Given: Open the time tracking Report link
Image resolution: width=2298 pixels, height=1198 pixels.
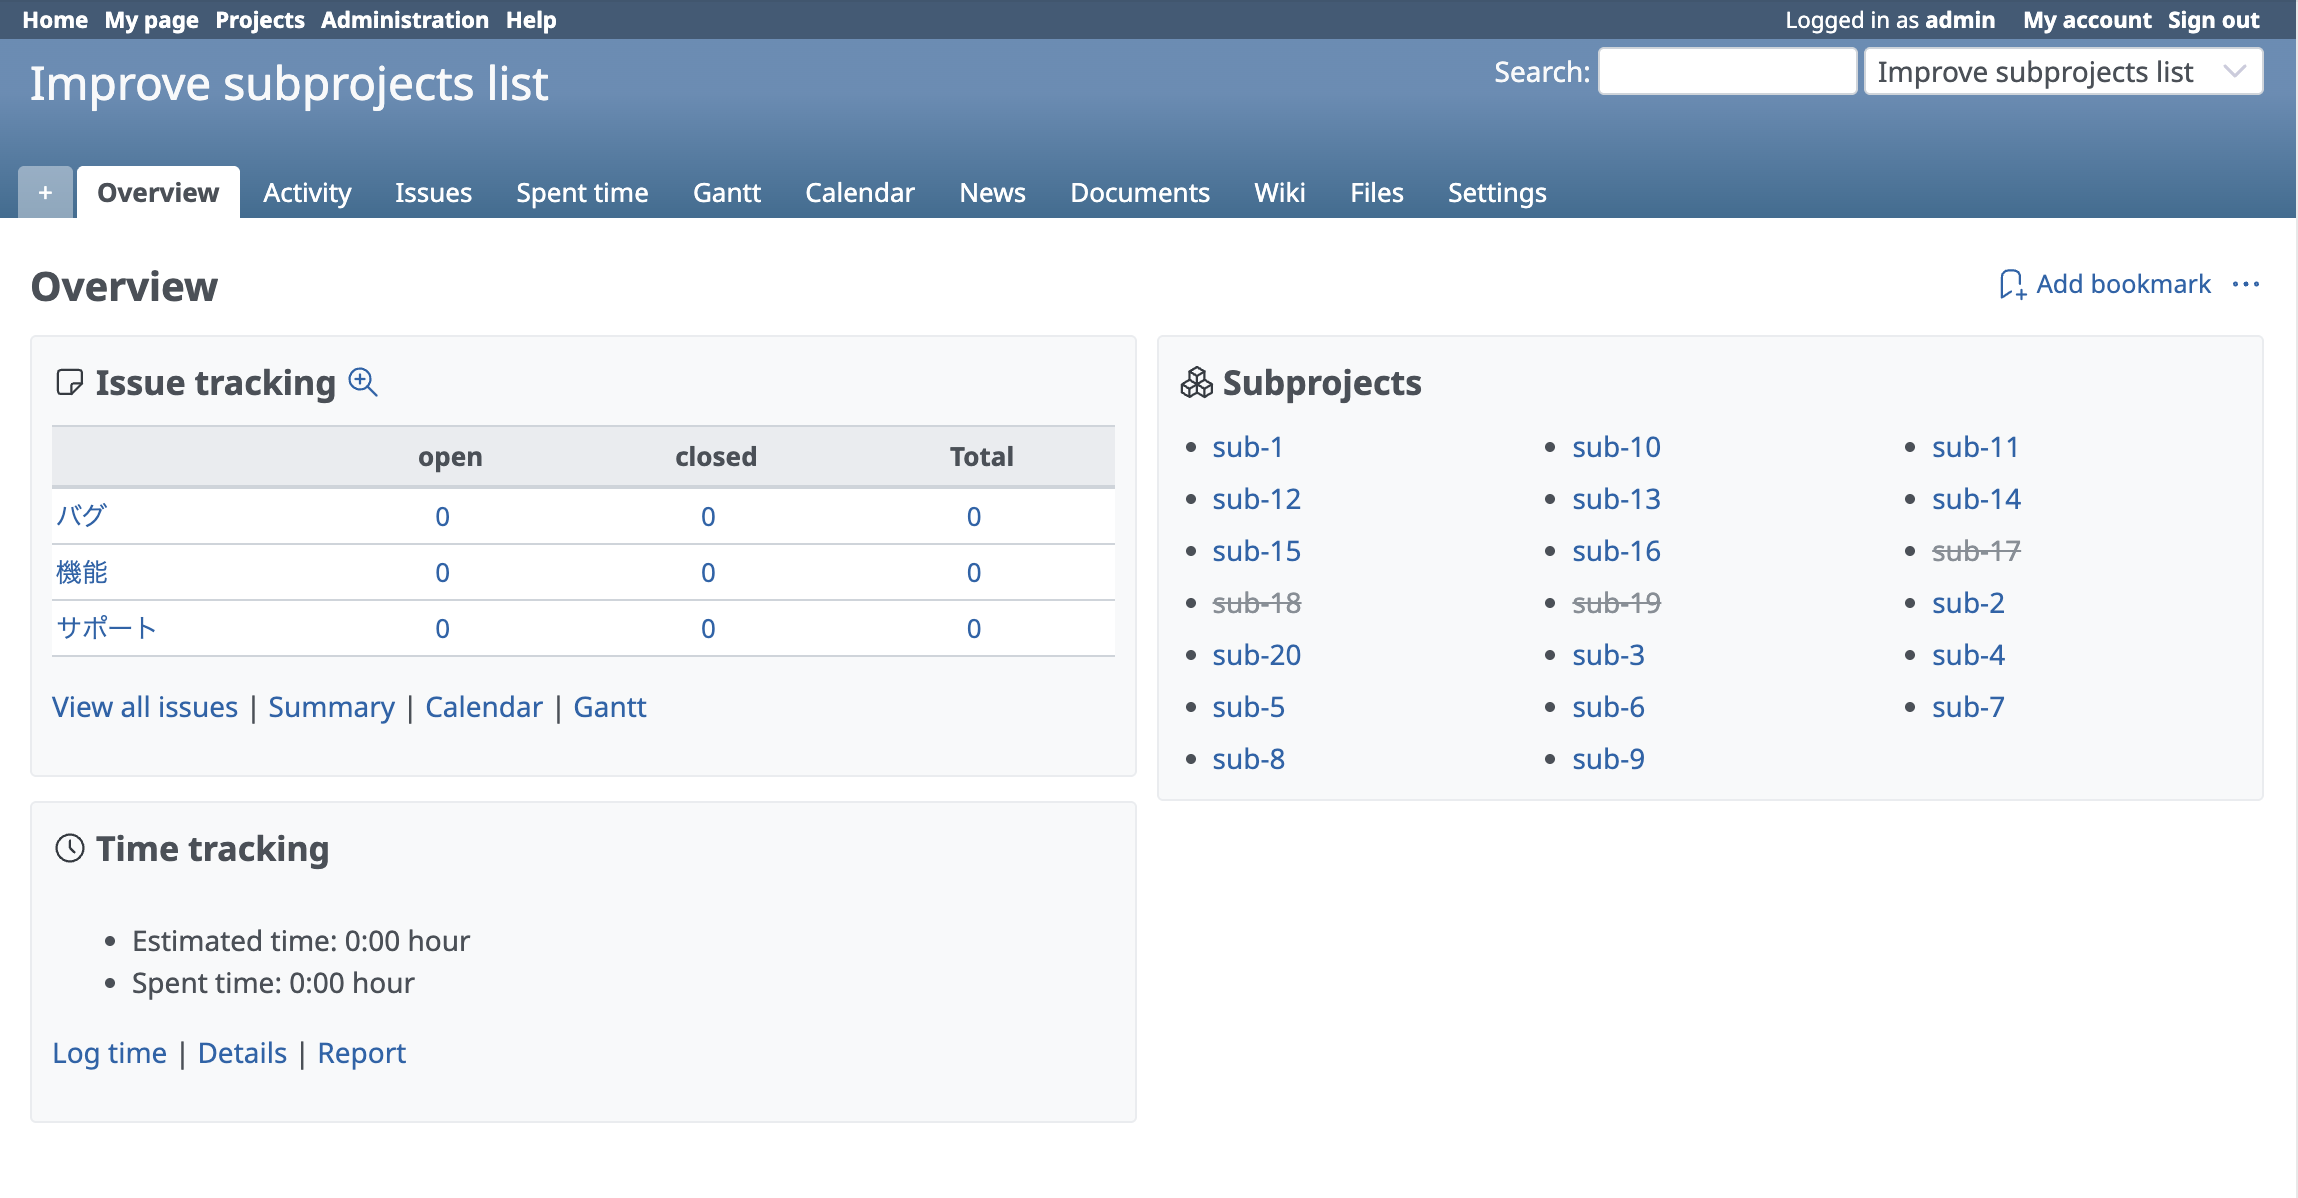Looking at the screenshot, I should tap(361, 1053).
